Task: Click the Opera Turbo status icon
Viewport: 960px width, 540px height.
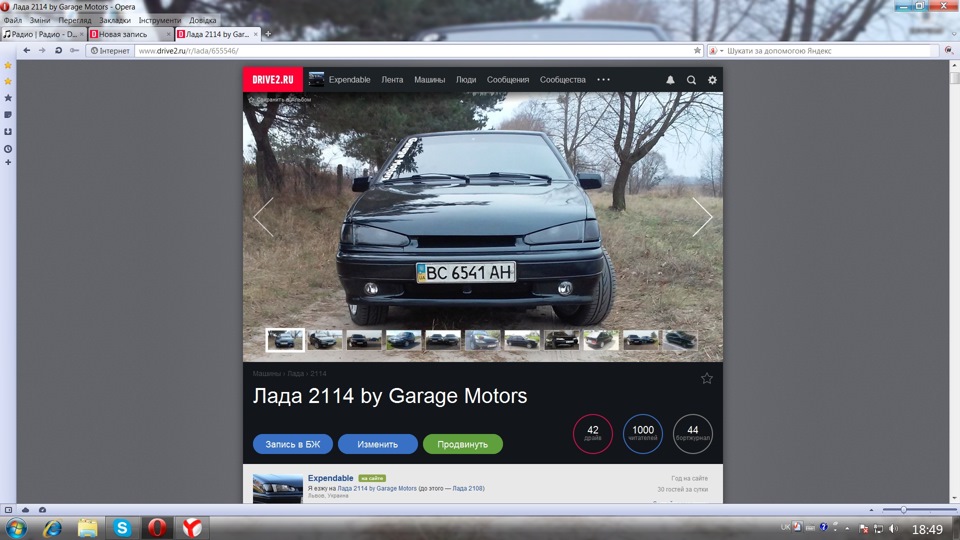Action: tap(42, 509)
